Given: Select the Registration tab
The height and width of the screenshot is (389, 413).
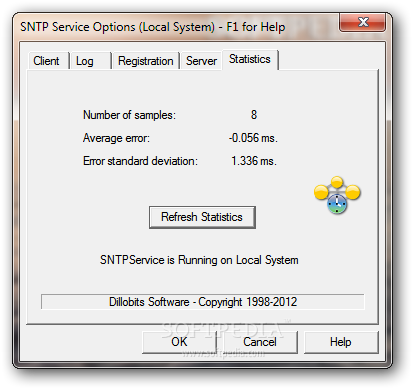Looking at the screenshot, I should click(x=146, y=61).
